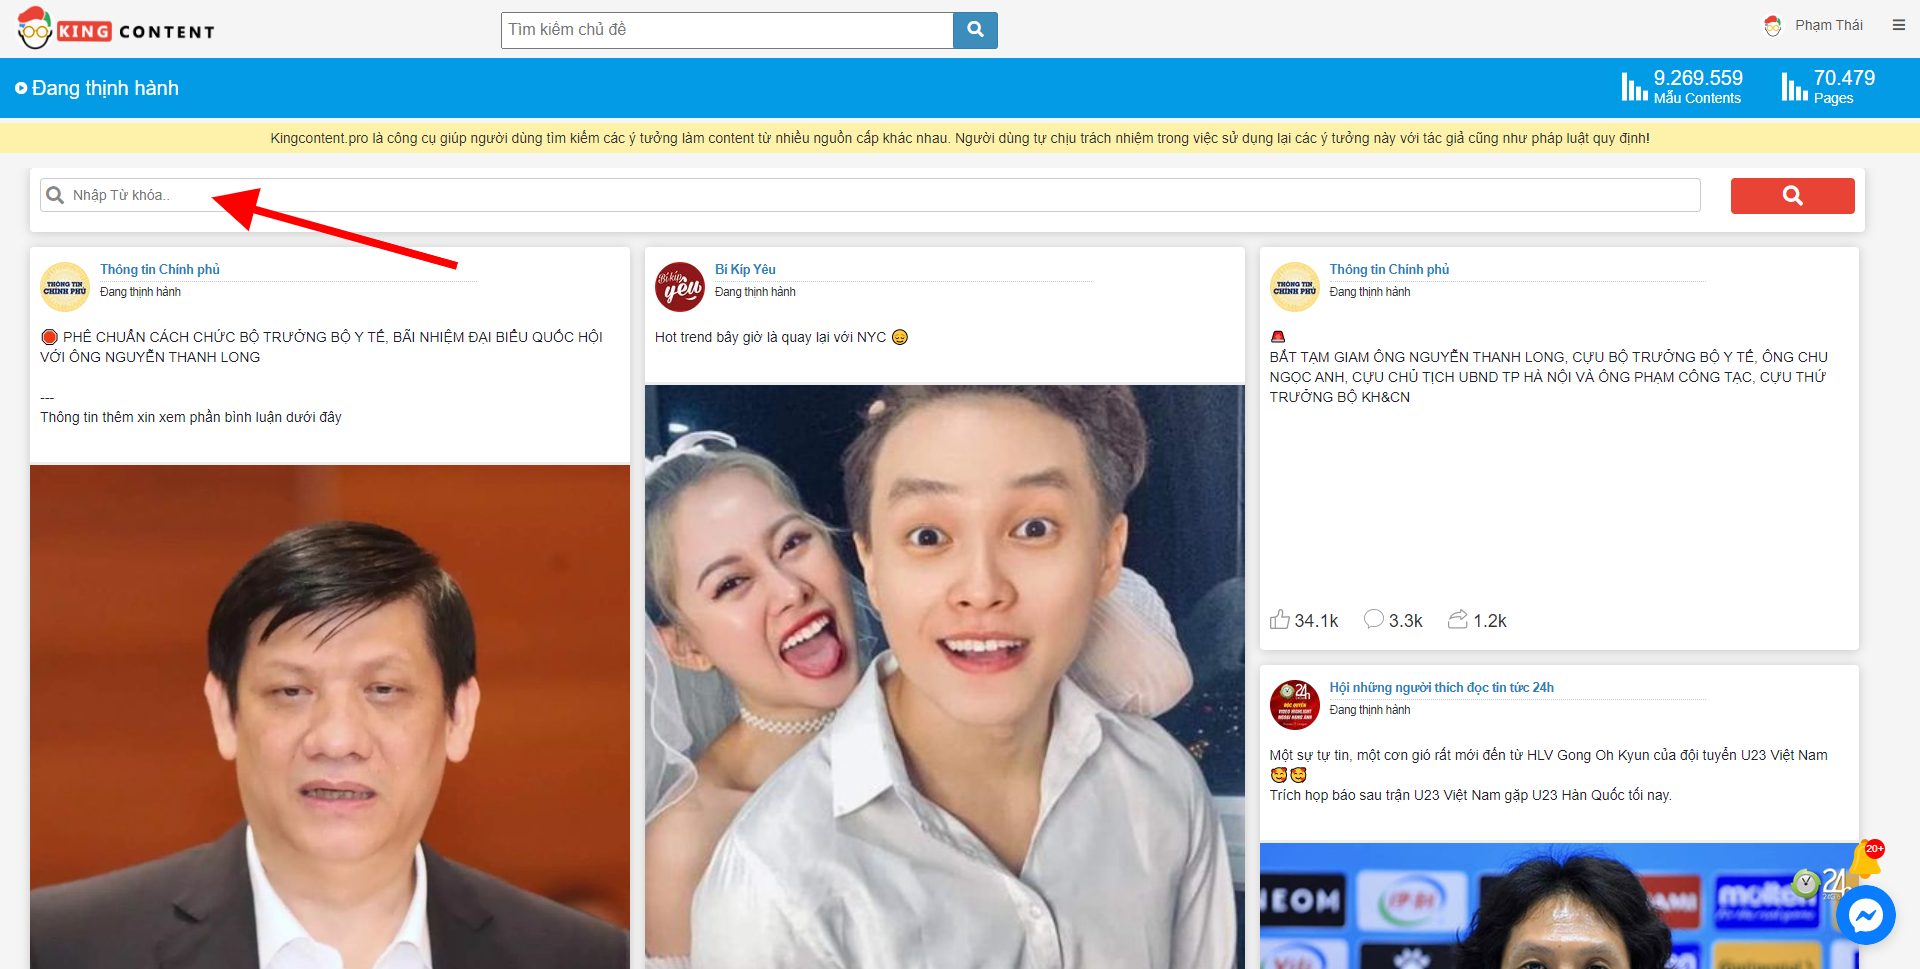Screen dimensions: 1920x969
Task: Click the red keyword search button
Action: [x=1792, y=196]
